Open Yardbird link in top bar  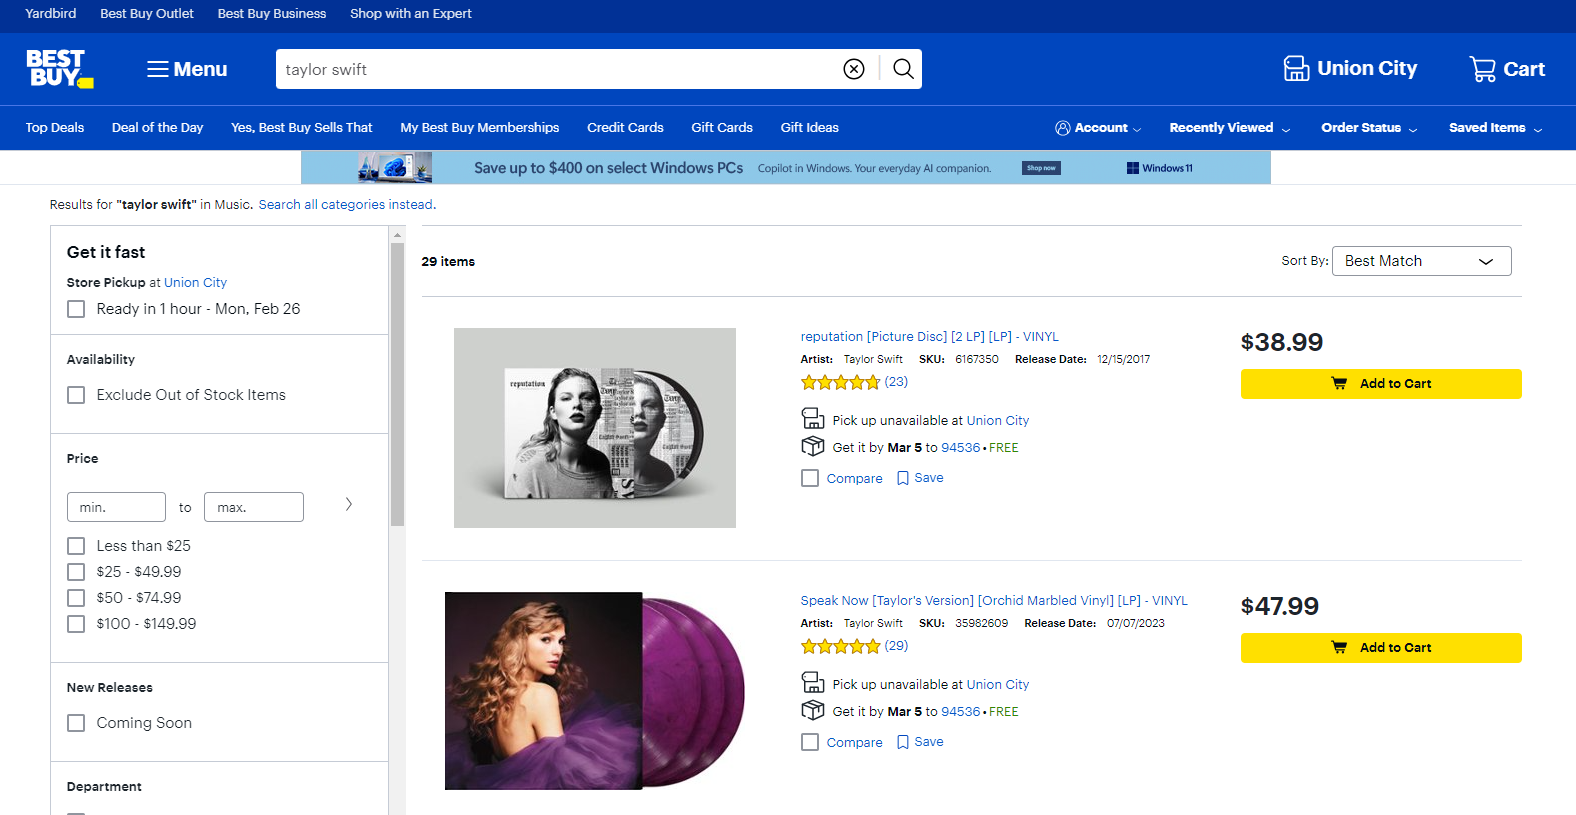click(x=51, y=14)
